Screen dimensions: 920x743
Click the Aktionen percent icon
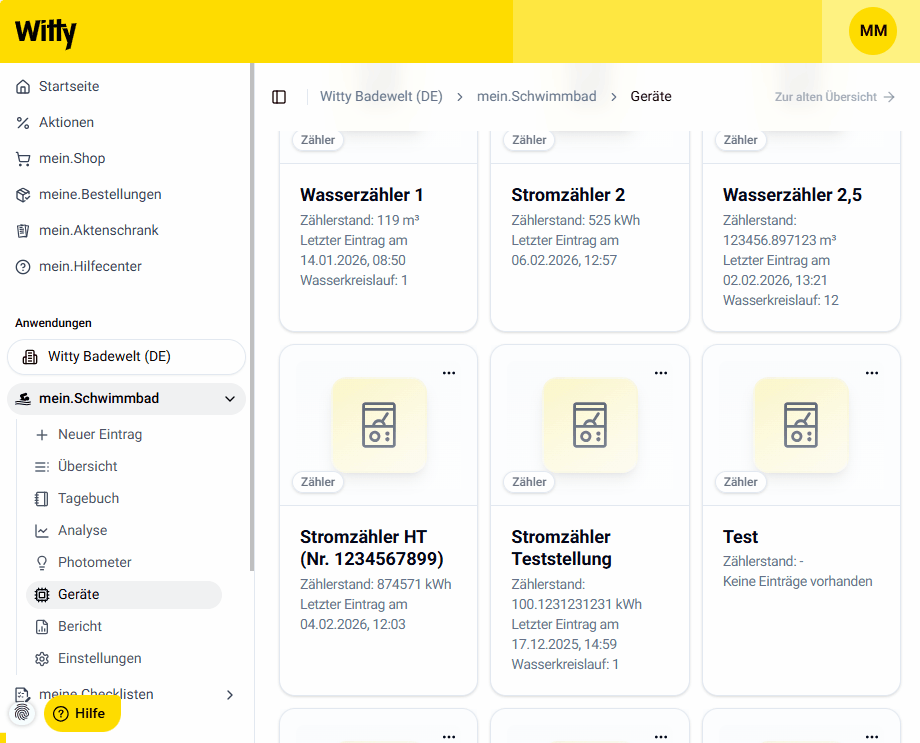coord(23,123)
